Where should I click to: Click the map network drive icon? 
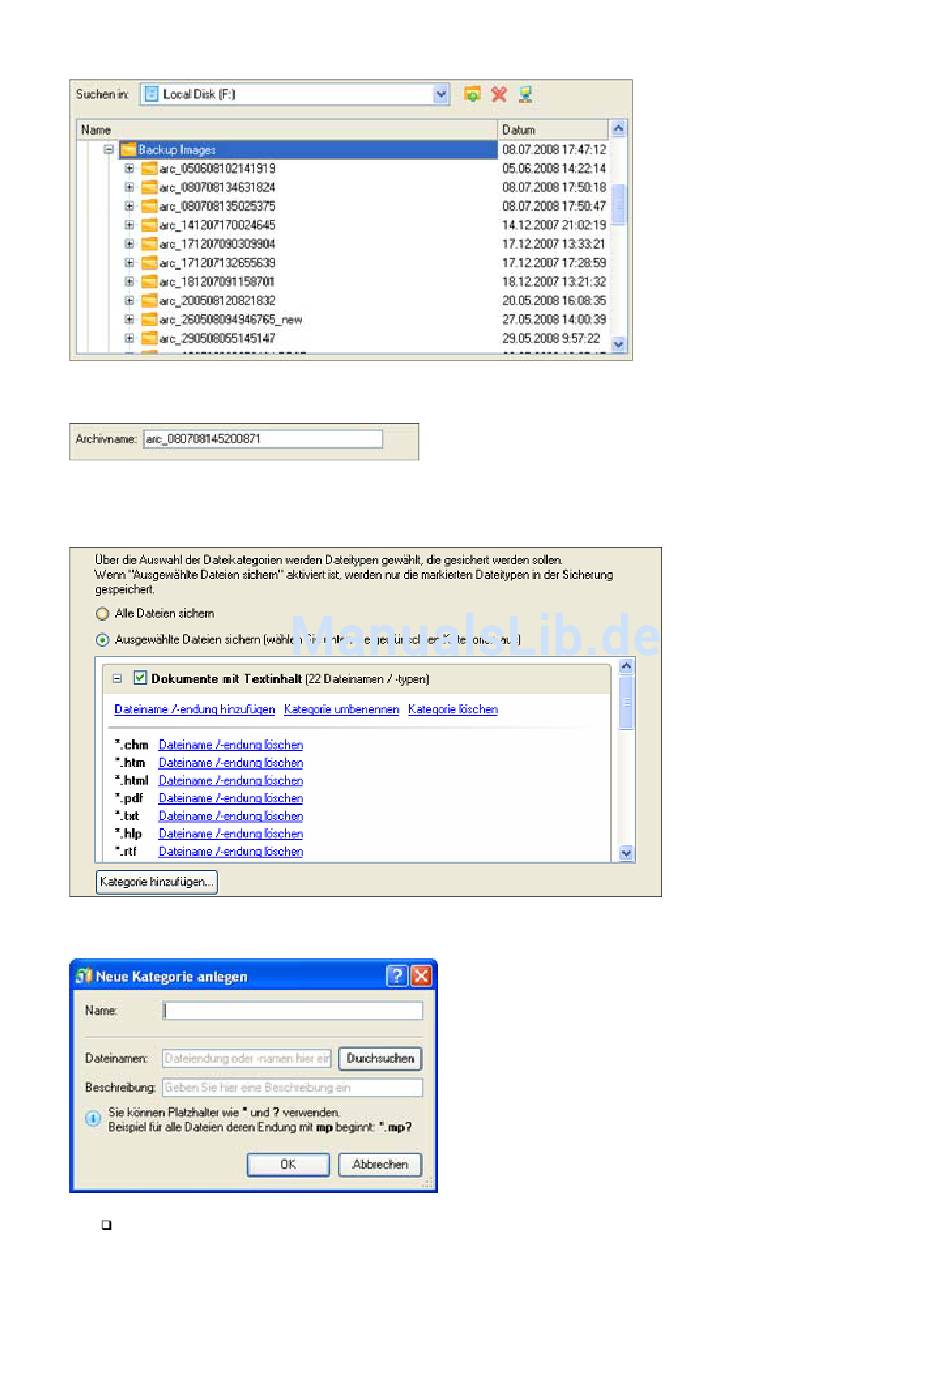click(x=525, y=94)
